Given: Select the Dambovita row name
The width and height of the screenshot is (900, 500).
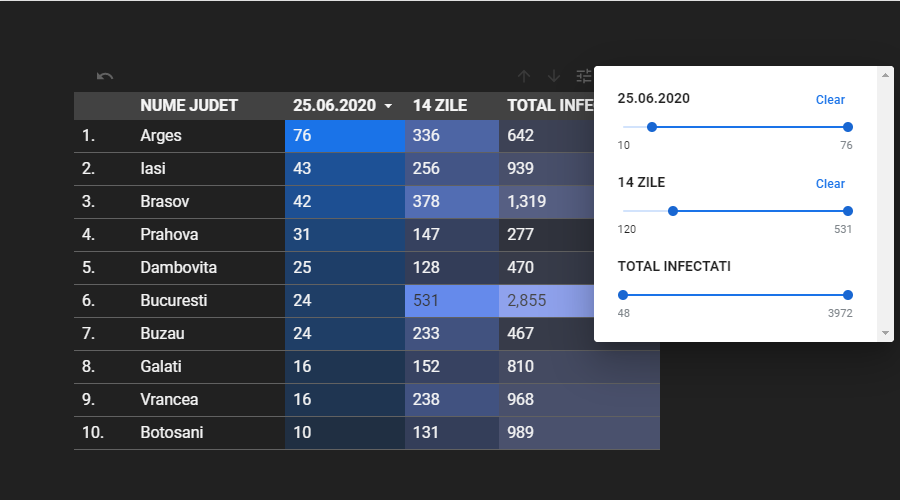Looking at the screenshot, I should point(179,268).
